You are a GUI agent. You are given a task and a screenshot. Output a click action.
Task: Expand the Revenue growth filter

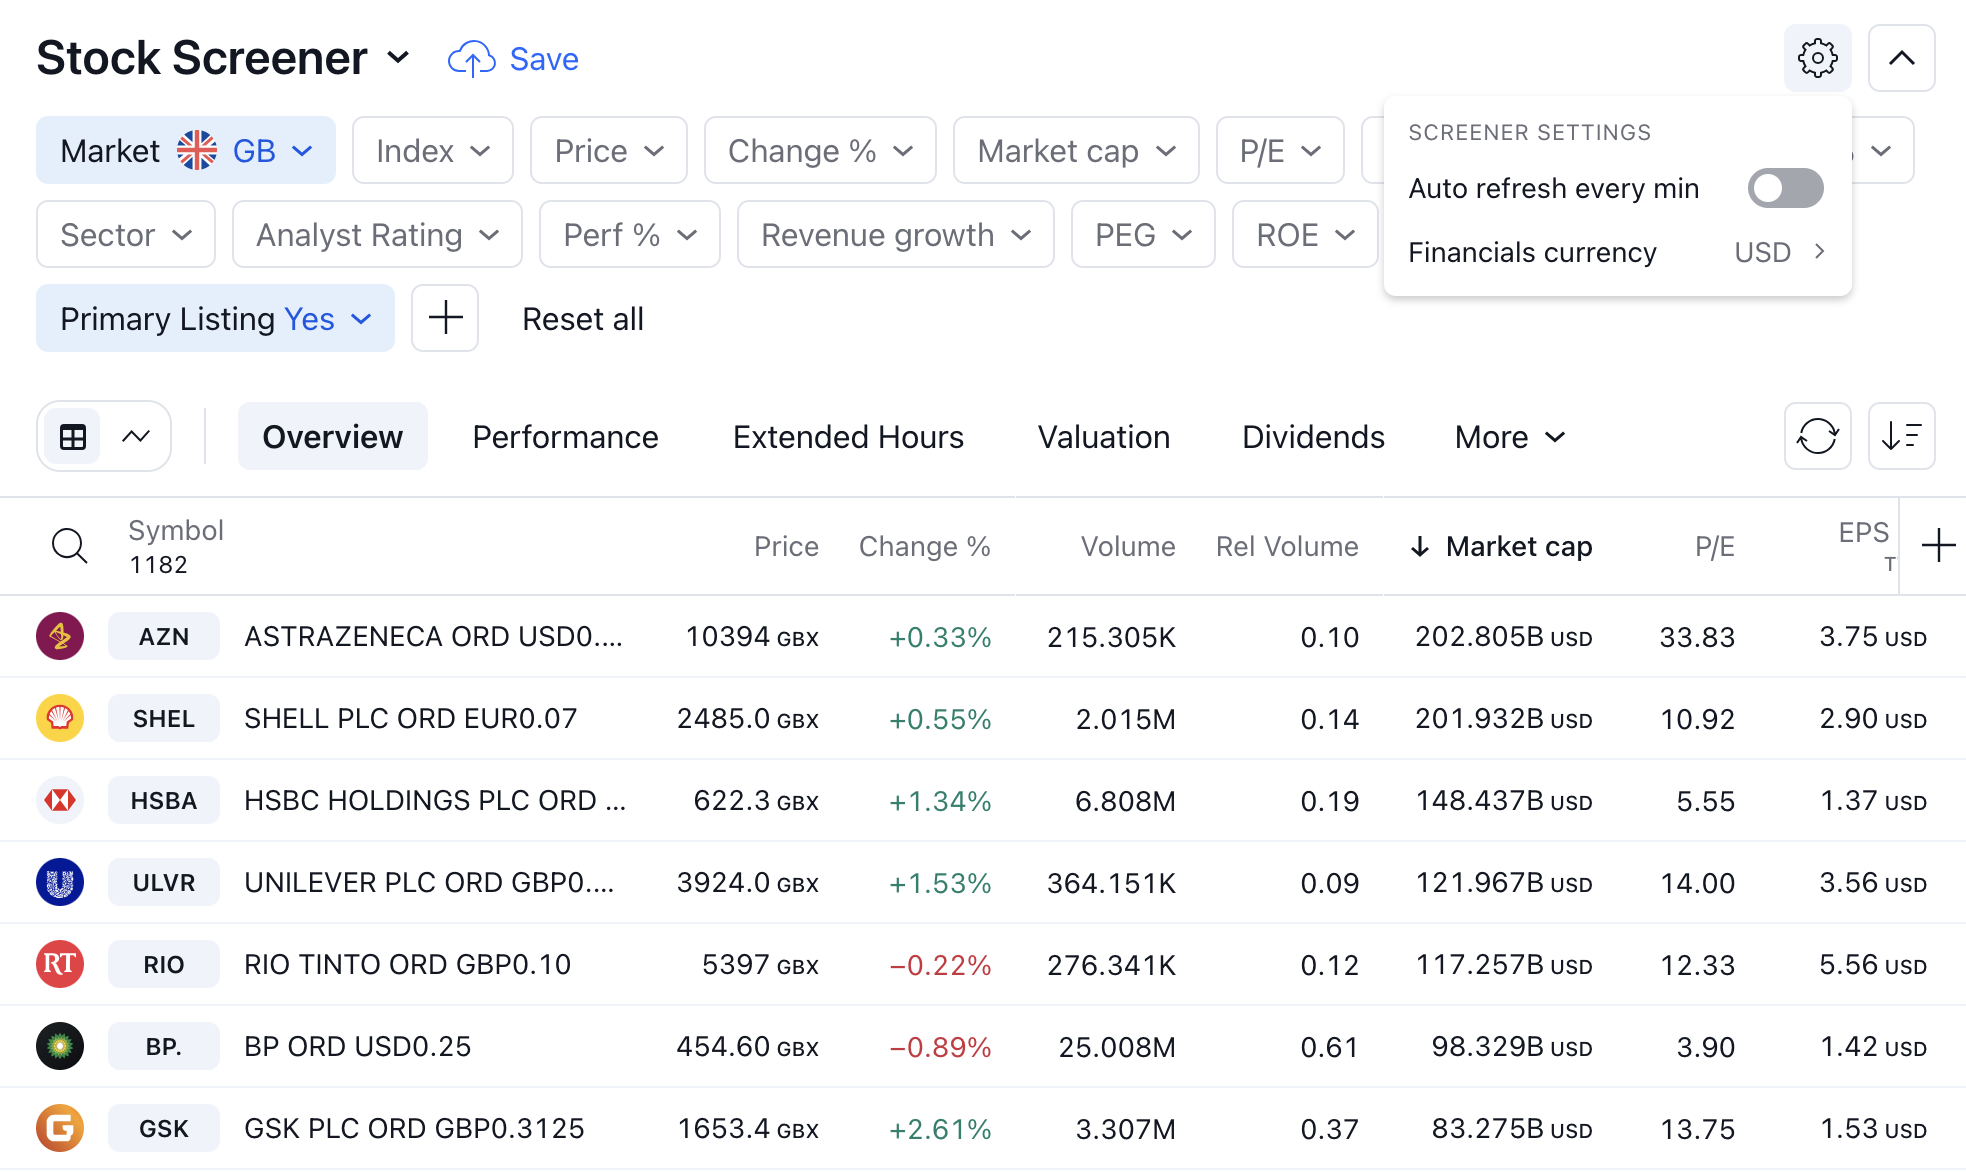(895, 235)
